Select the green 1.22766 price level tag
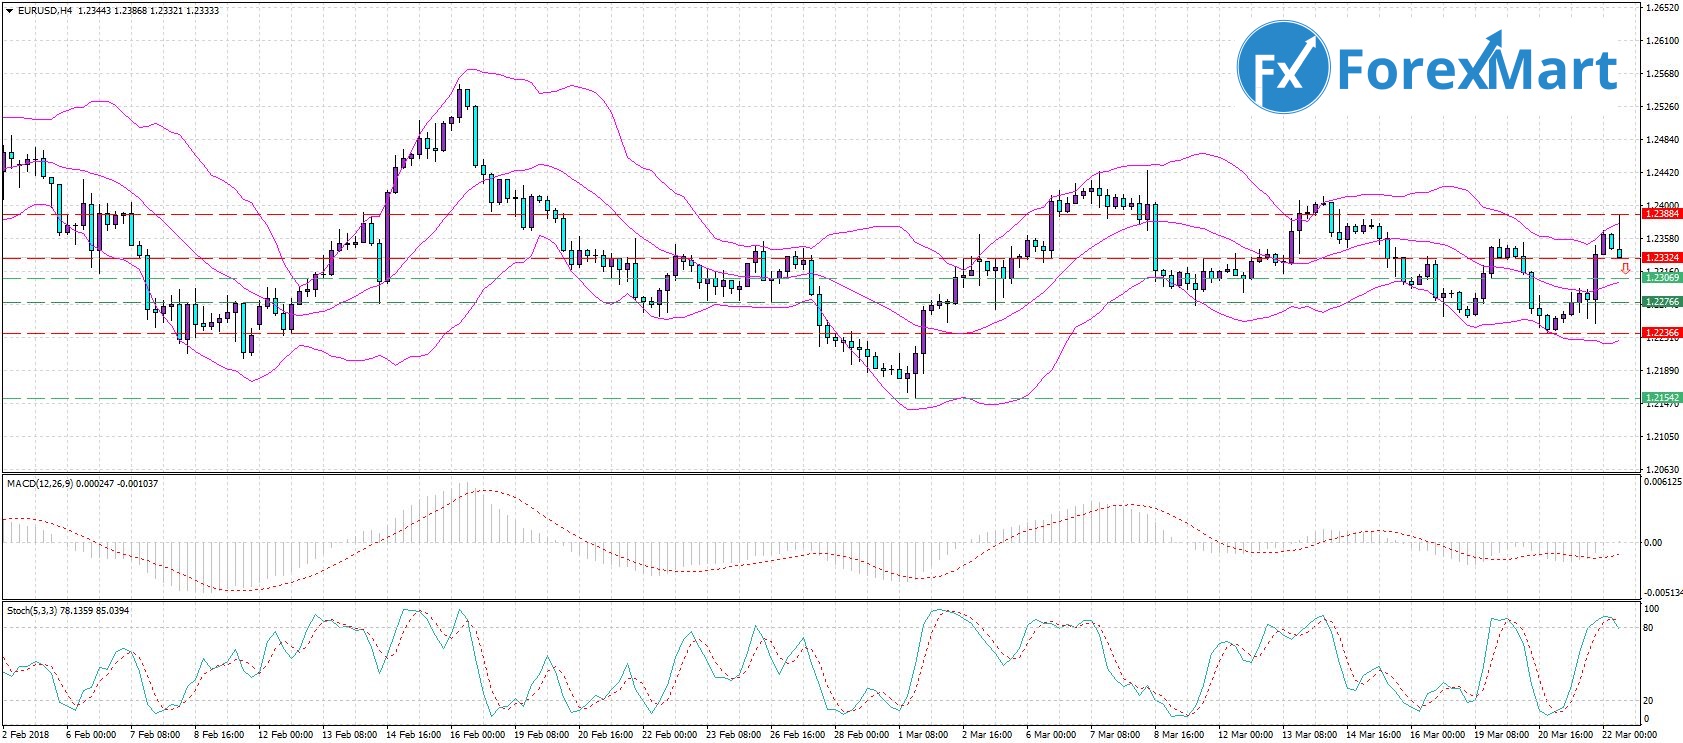Viewport: 1683px width, 743px height. 1661,302
